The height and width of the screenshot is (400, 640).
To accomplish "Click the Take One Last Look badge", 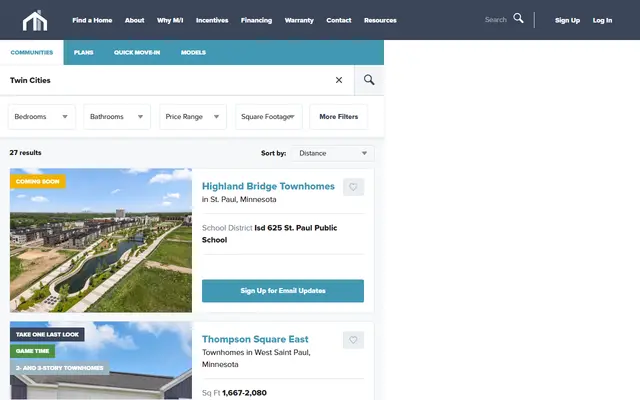I will pyautogui.click(x=47, y=334).
